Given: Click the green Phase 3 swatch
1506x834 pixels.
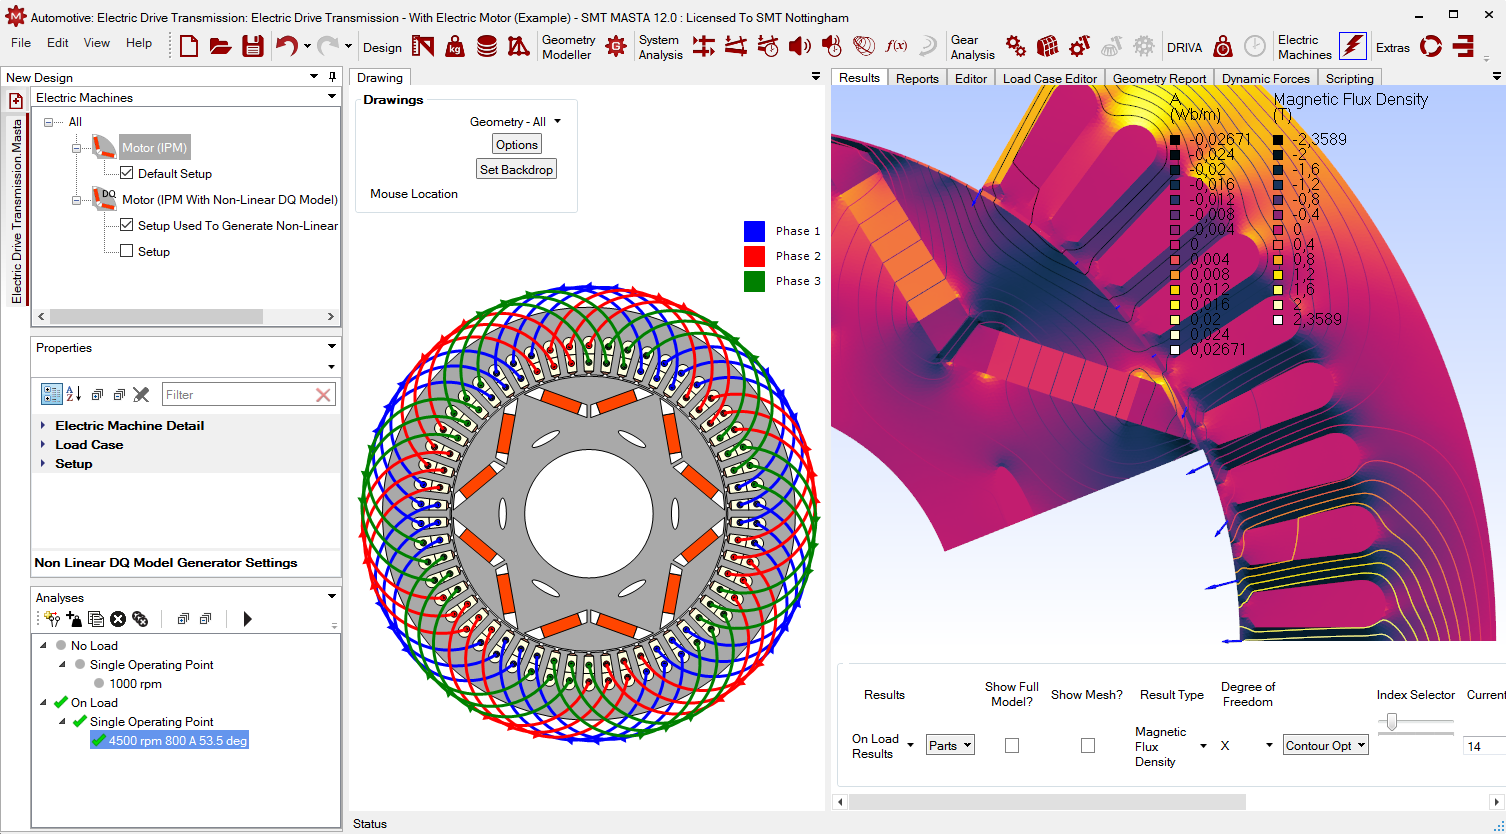Looking at the screenshot, I should pos(754,281).
